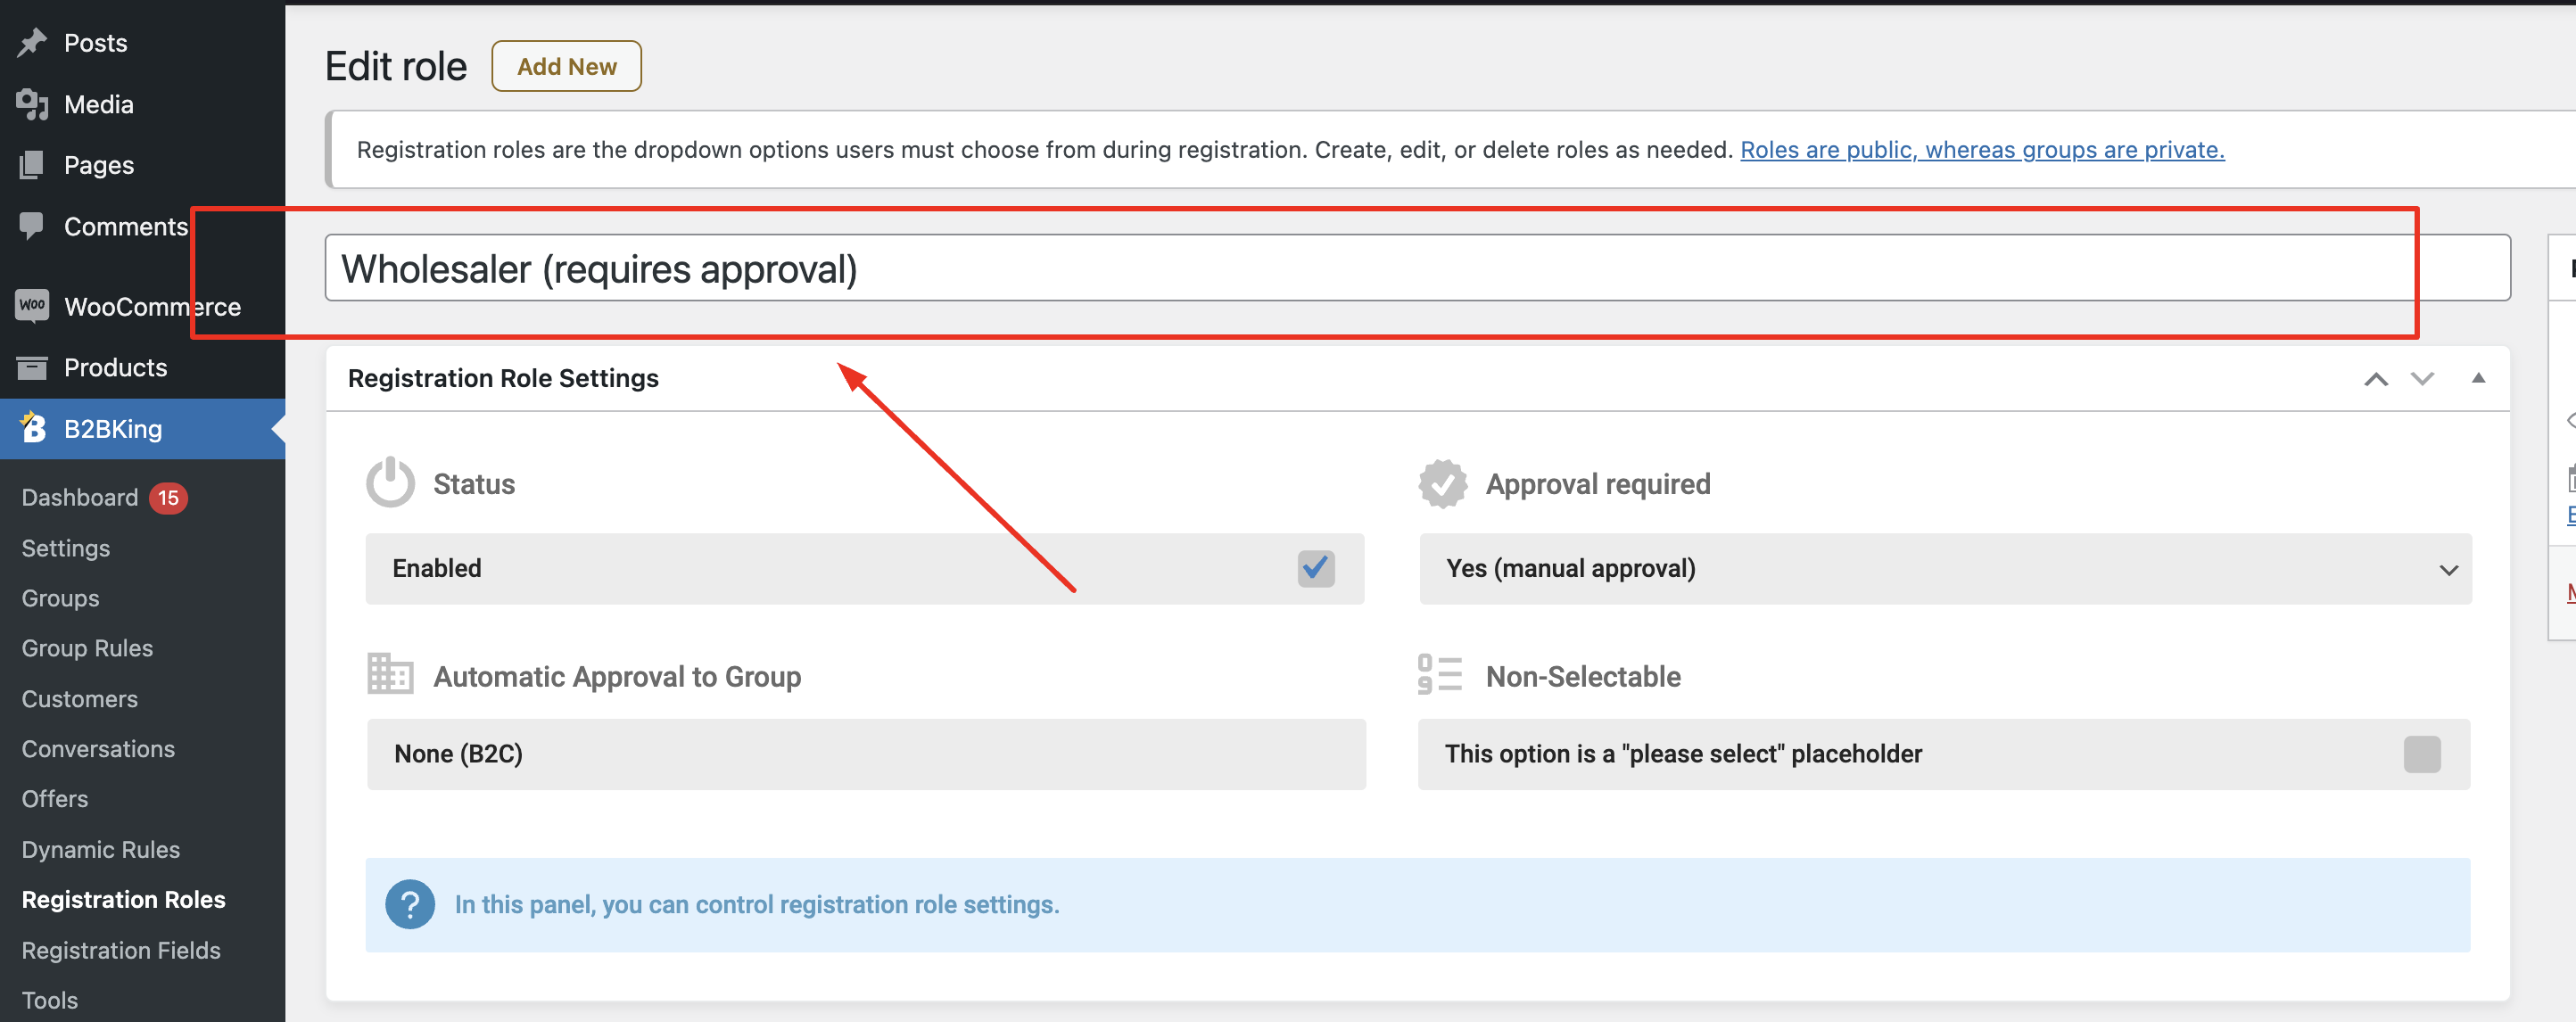Open Dynamic Rules submenu item

(x=101, y=850)
